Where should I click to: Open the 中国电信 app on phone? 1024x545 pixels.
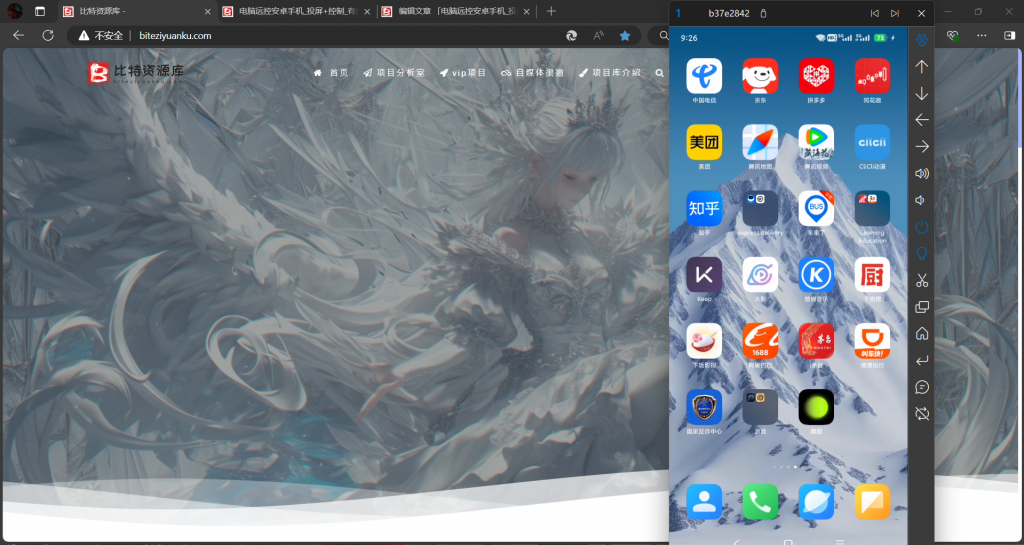click(704, 76)
